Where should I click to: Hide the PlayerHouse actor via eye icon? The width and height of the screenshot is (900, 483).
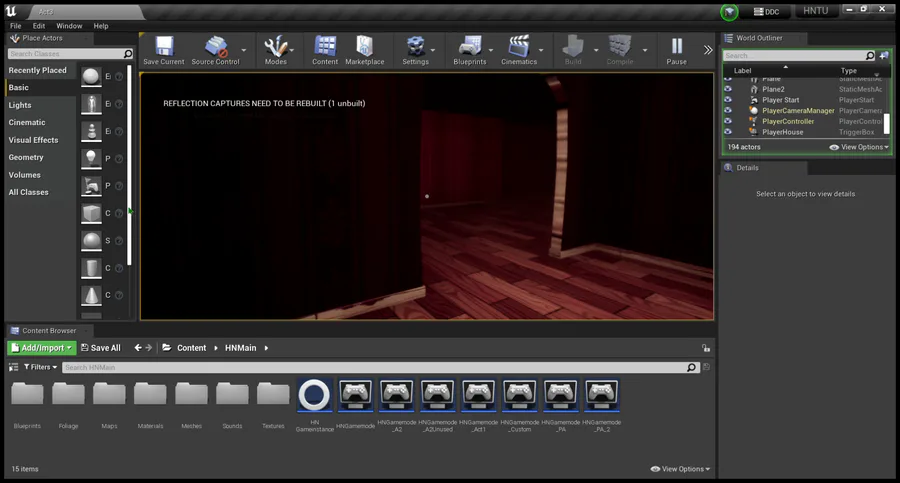click(x=728, y=132)
